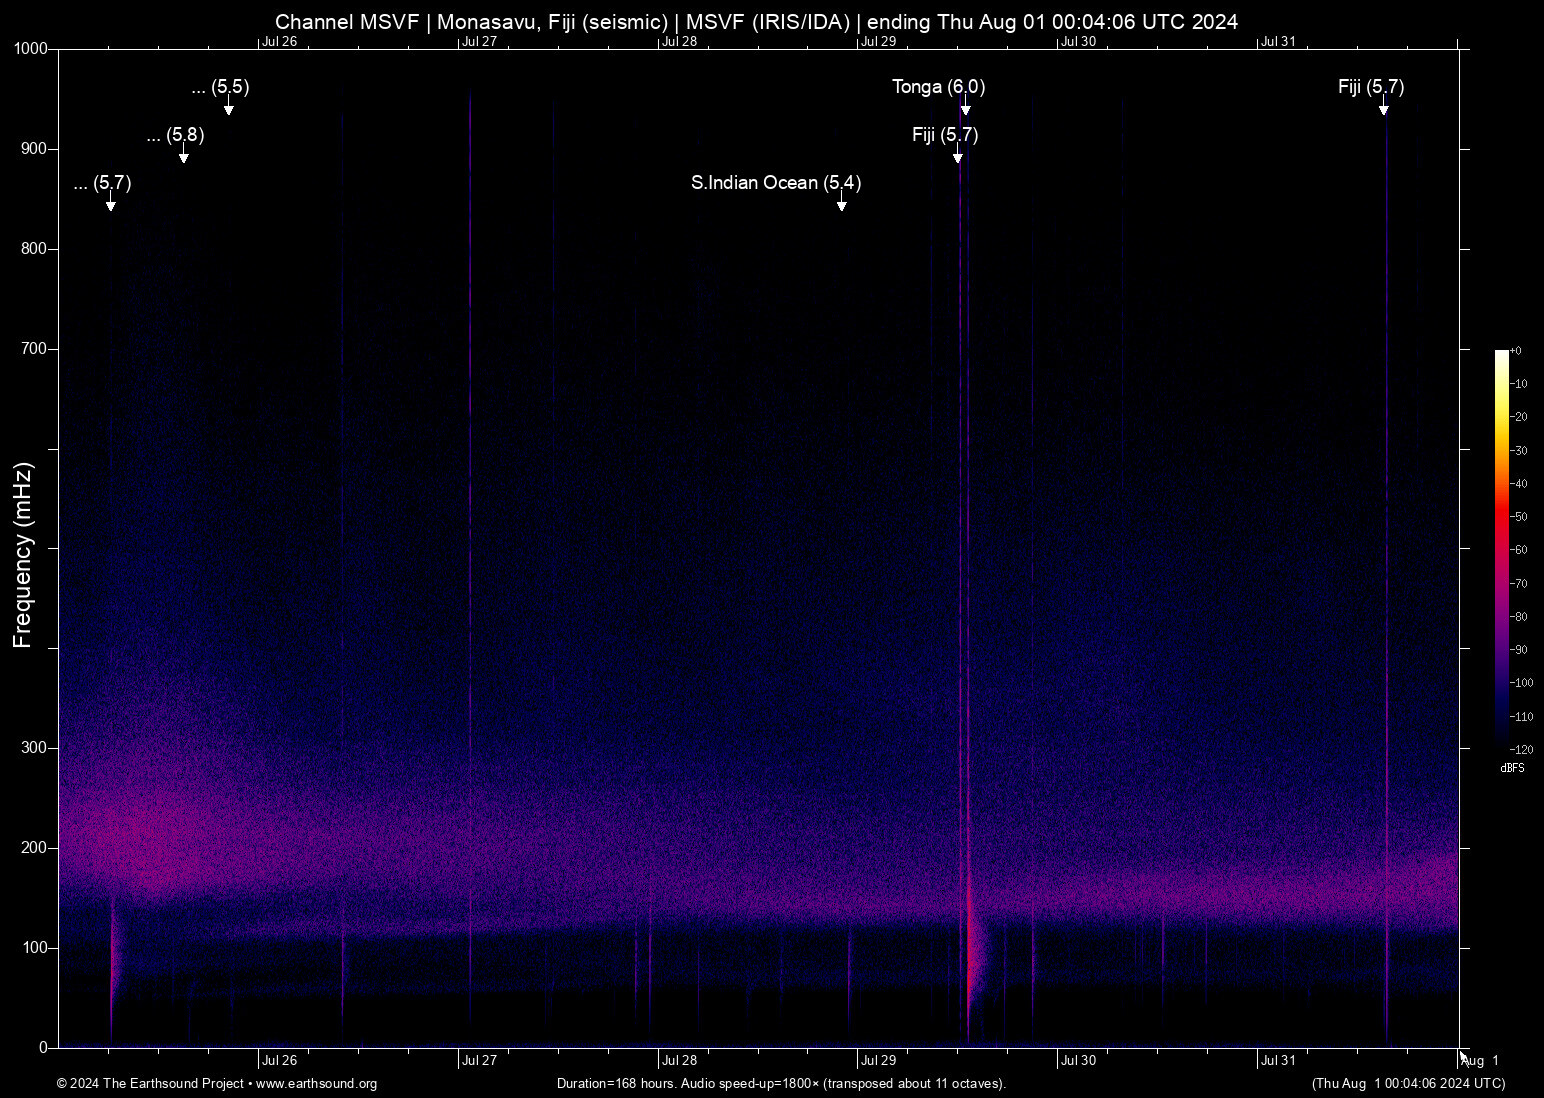Click 'Jul 30' on the top time axis
Viewport: 1544px width, 1098px height.
[x=1079, y=42]
